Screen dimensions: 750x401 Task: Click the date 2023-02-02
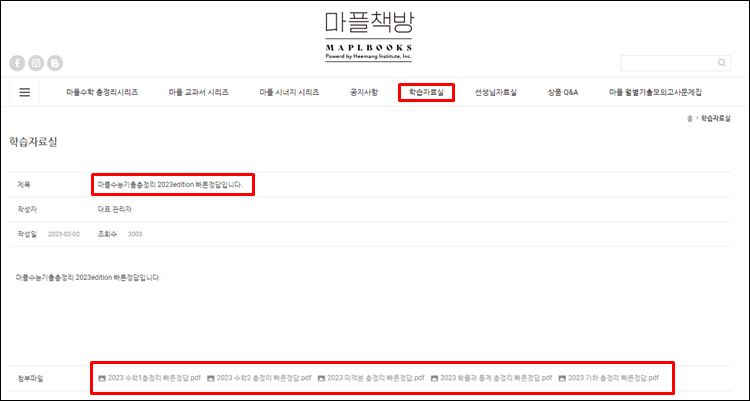point(64,234)
